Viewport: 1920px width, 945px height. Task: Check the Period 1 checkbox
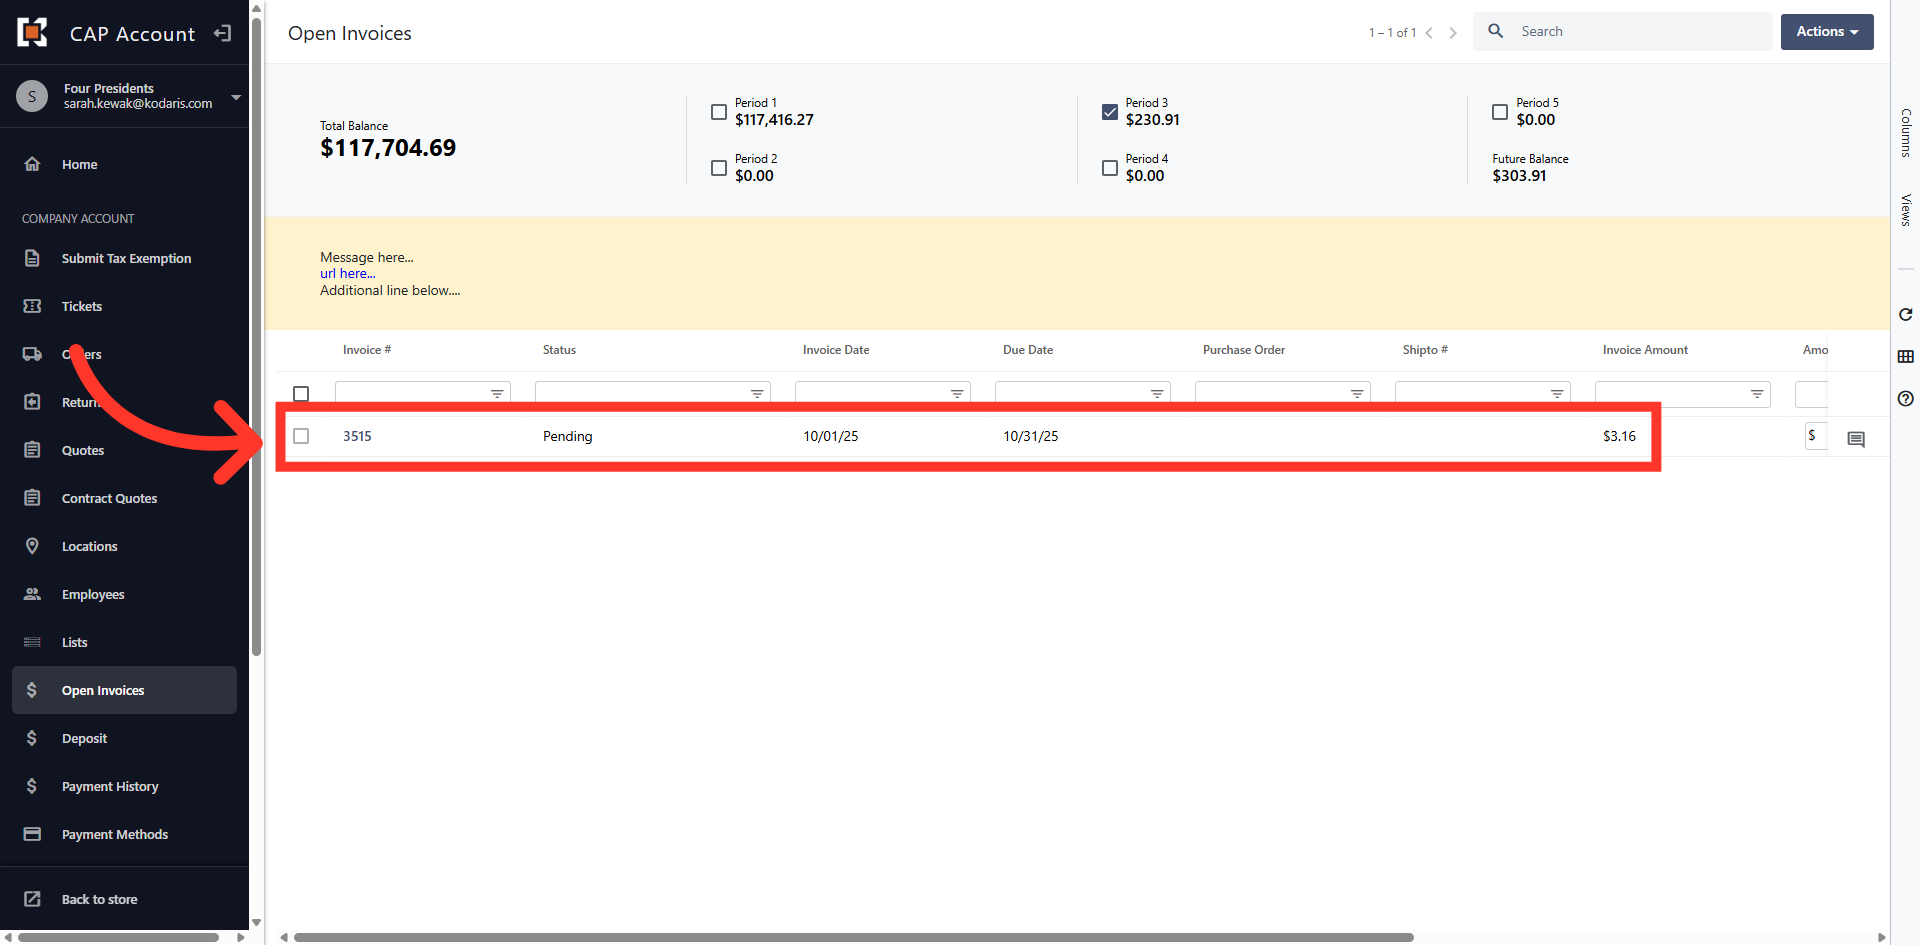click(x=719, y=112)
